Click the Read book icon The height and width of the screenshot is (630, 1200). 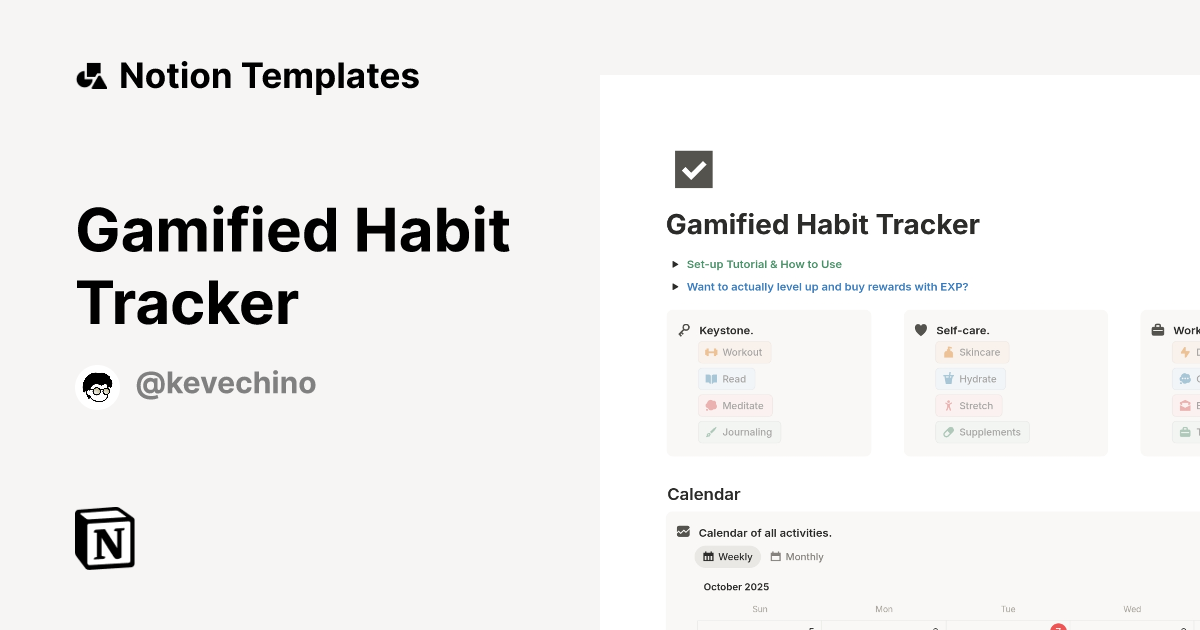click(710, 379)
